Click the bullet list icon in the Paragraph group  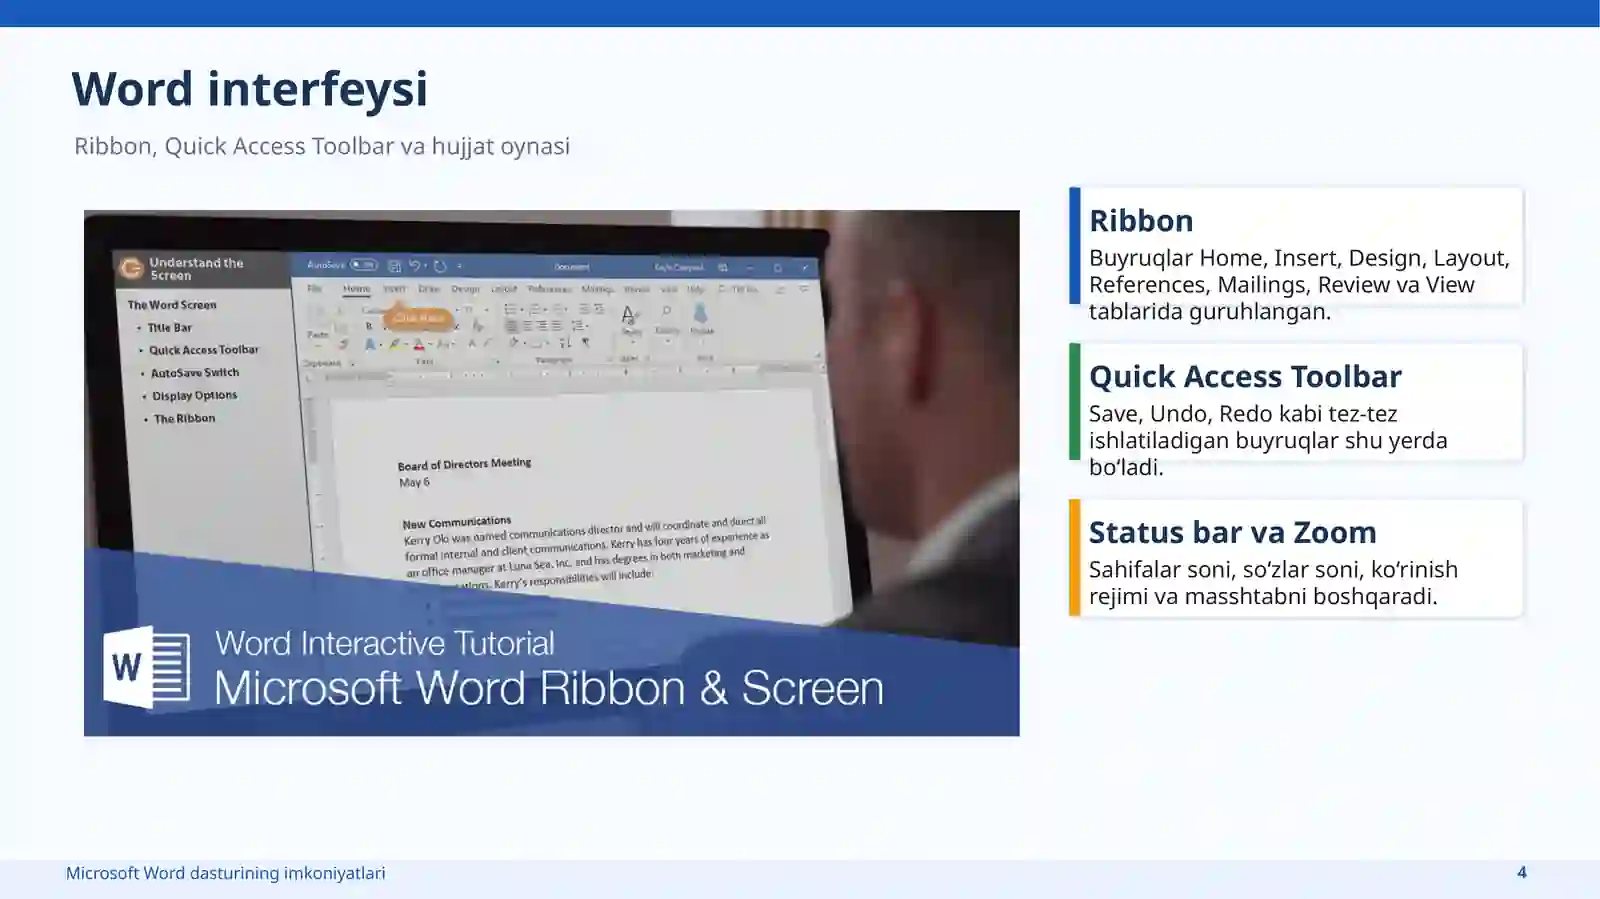point(510,310)
